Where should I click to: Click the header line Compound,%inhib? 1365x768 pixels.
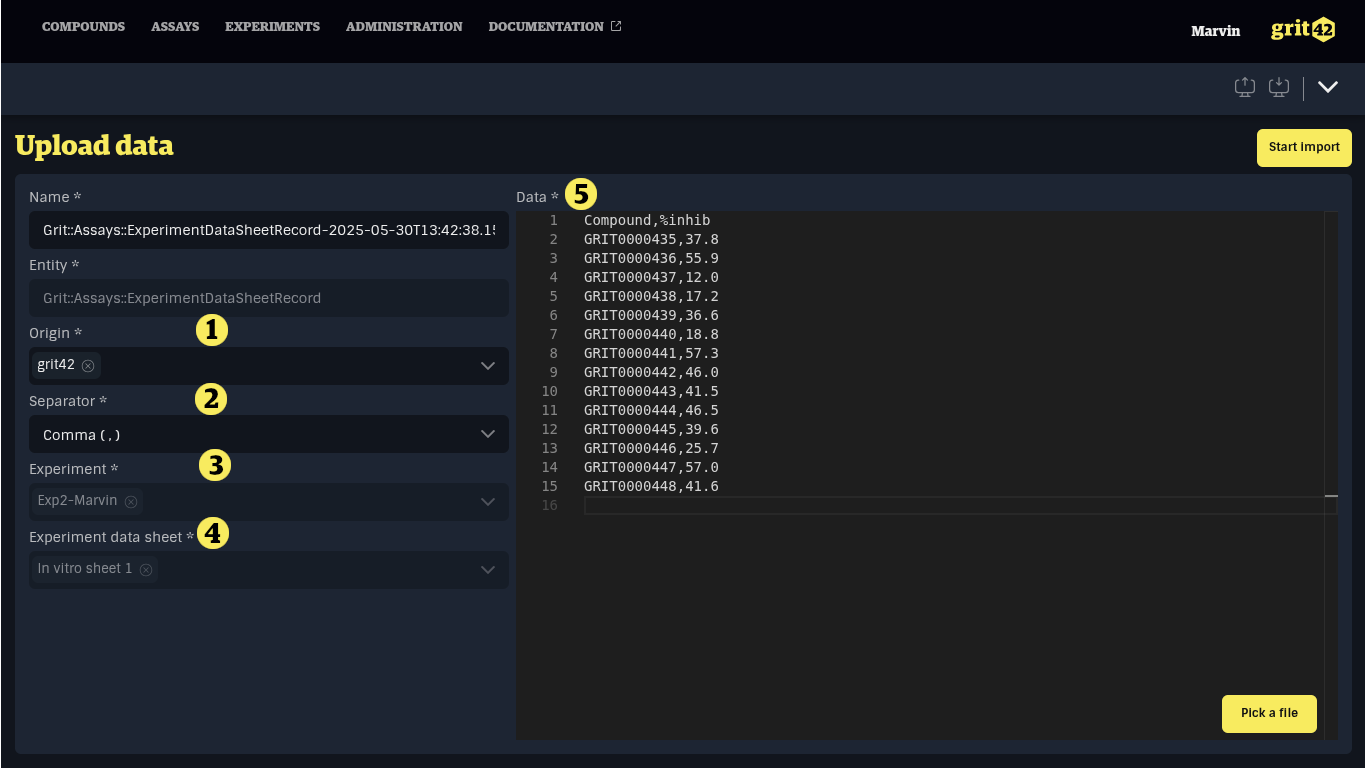[647, 220]
